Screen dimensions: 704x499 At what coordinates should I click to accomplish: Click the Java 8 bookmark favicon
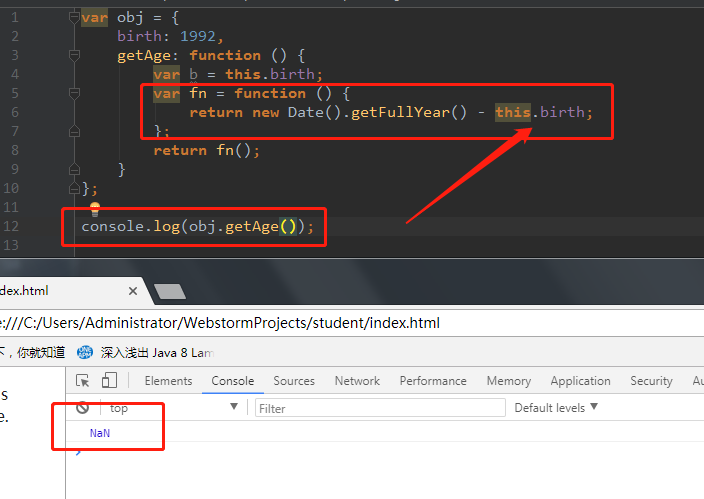tap(85, 352)
